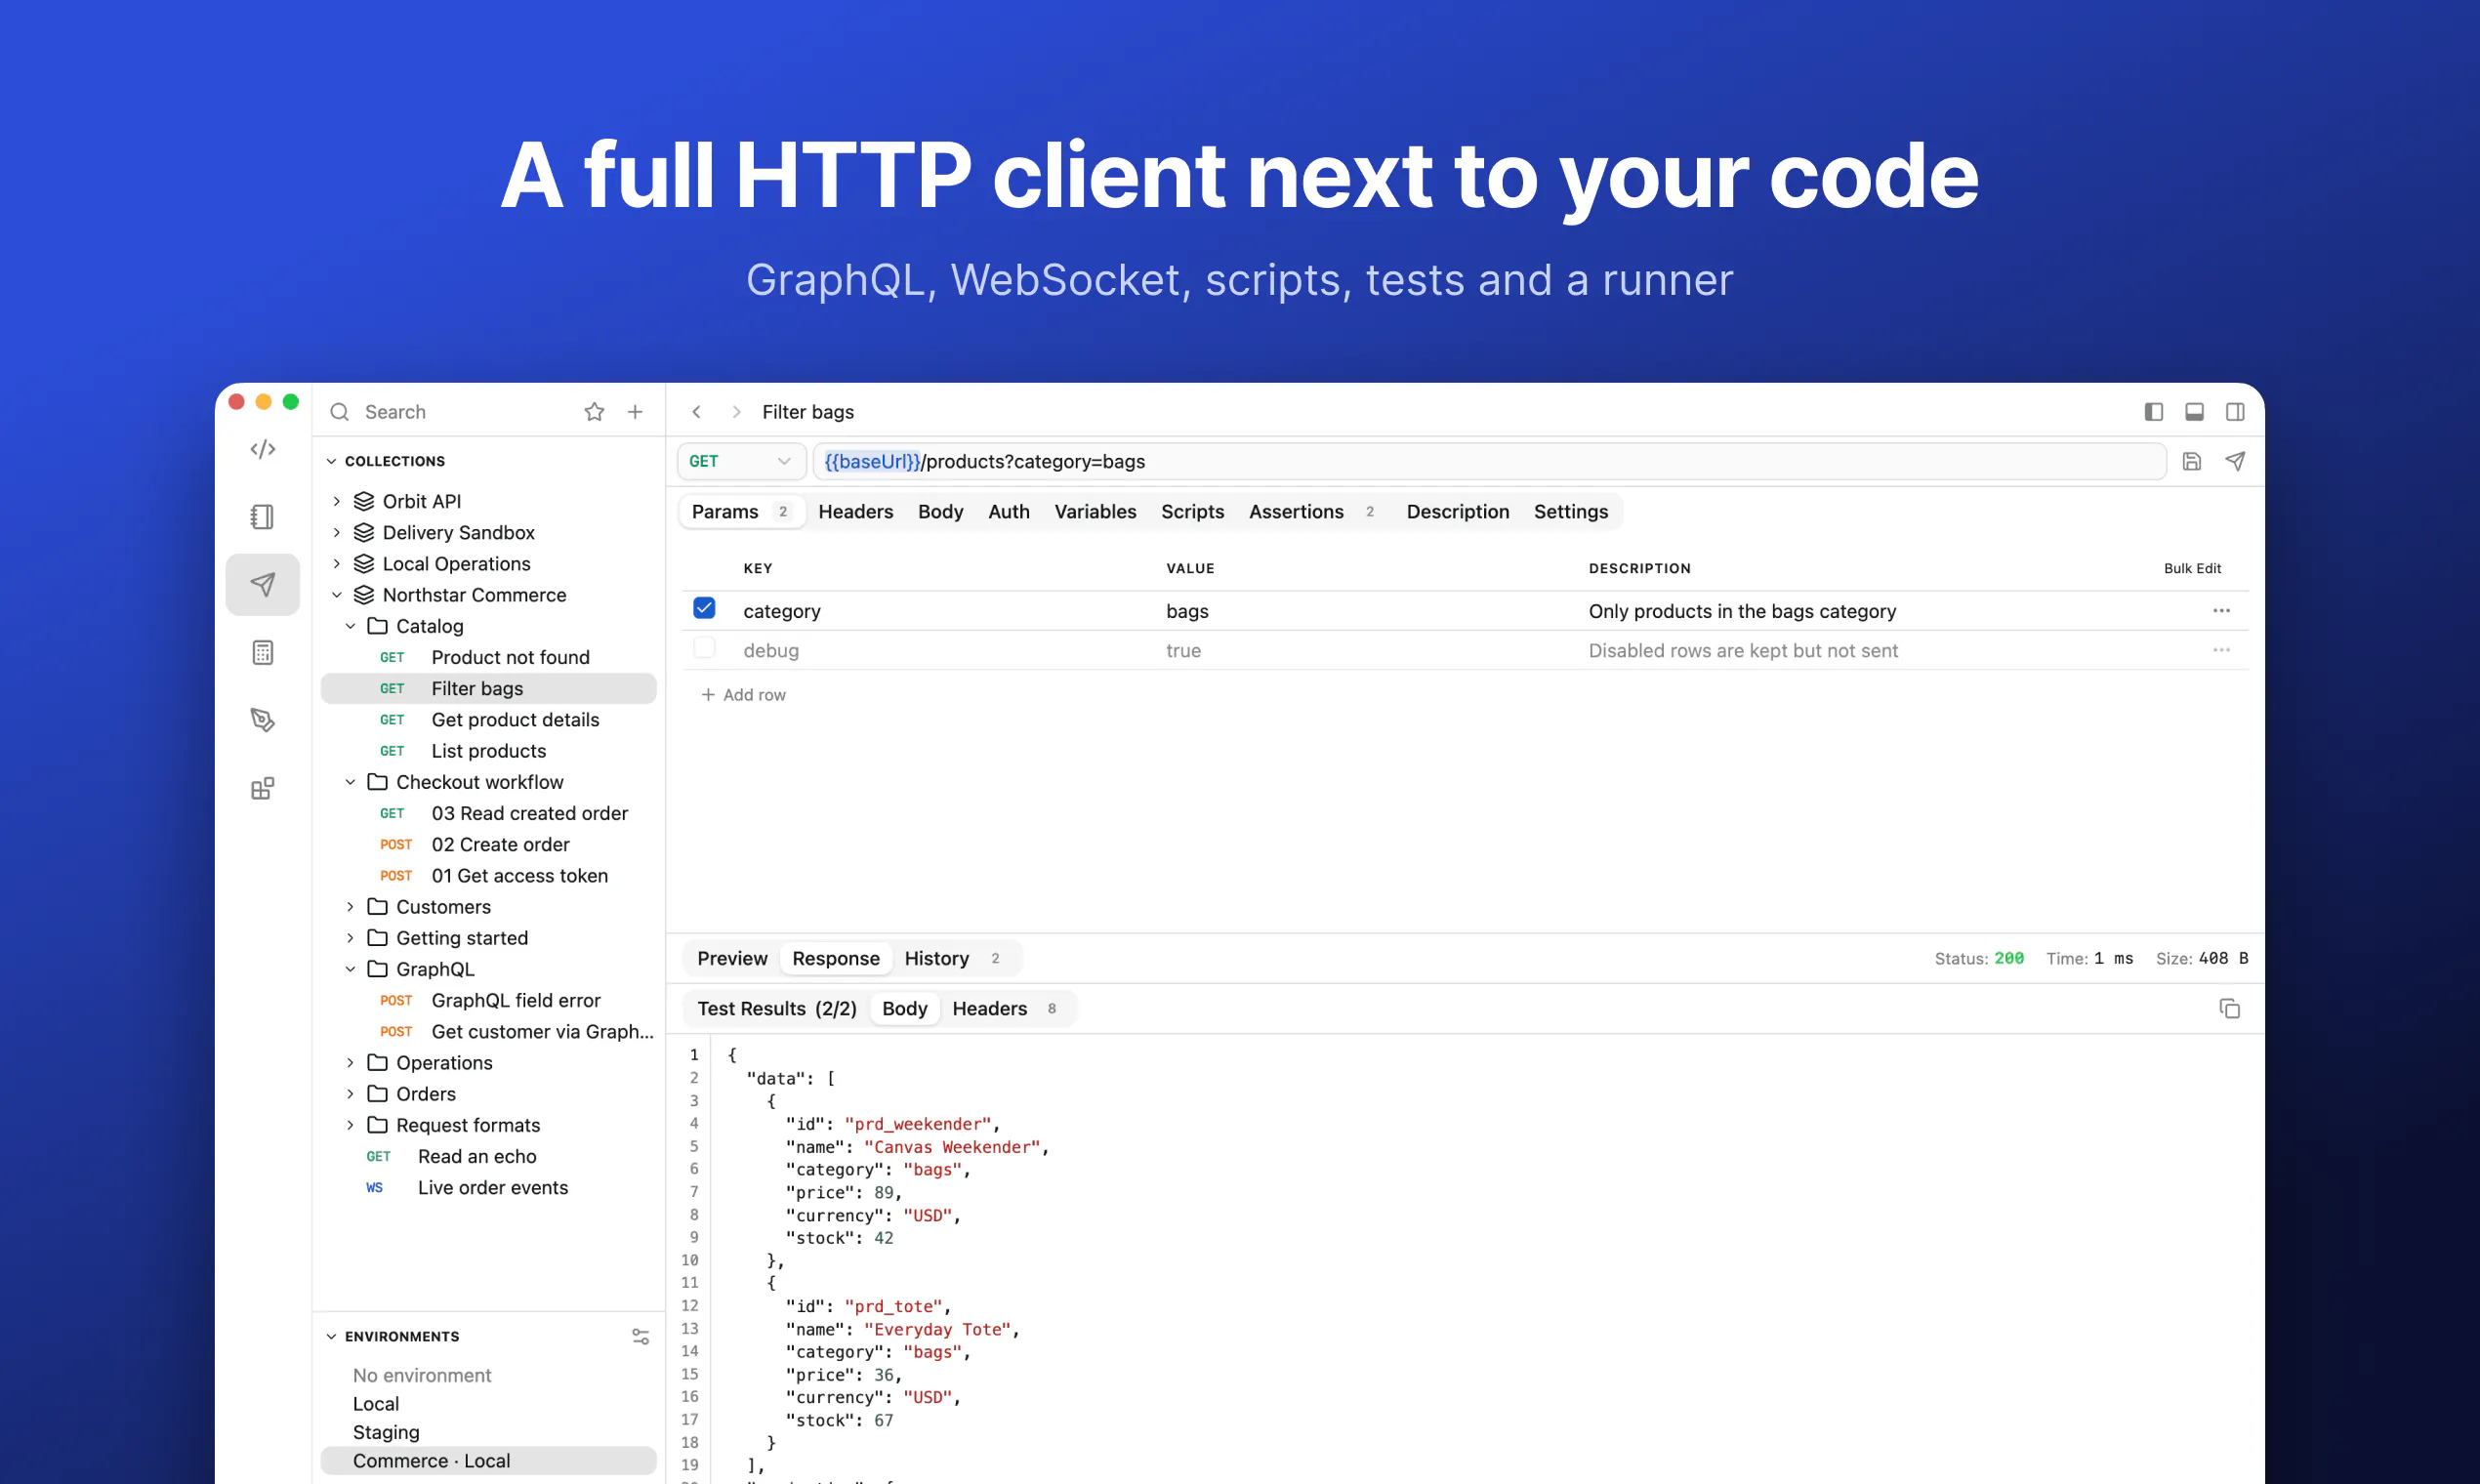Enable the debug parameter checkbox
Image resolution: width=2480 pixels, height=1484 pixels.
click(x=704, y=648)
